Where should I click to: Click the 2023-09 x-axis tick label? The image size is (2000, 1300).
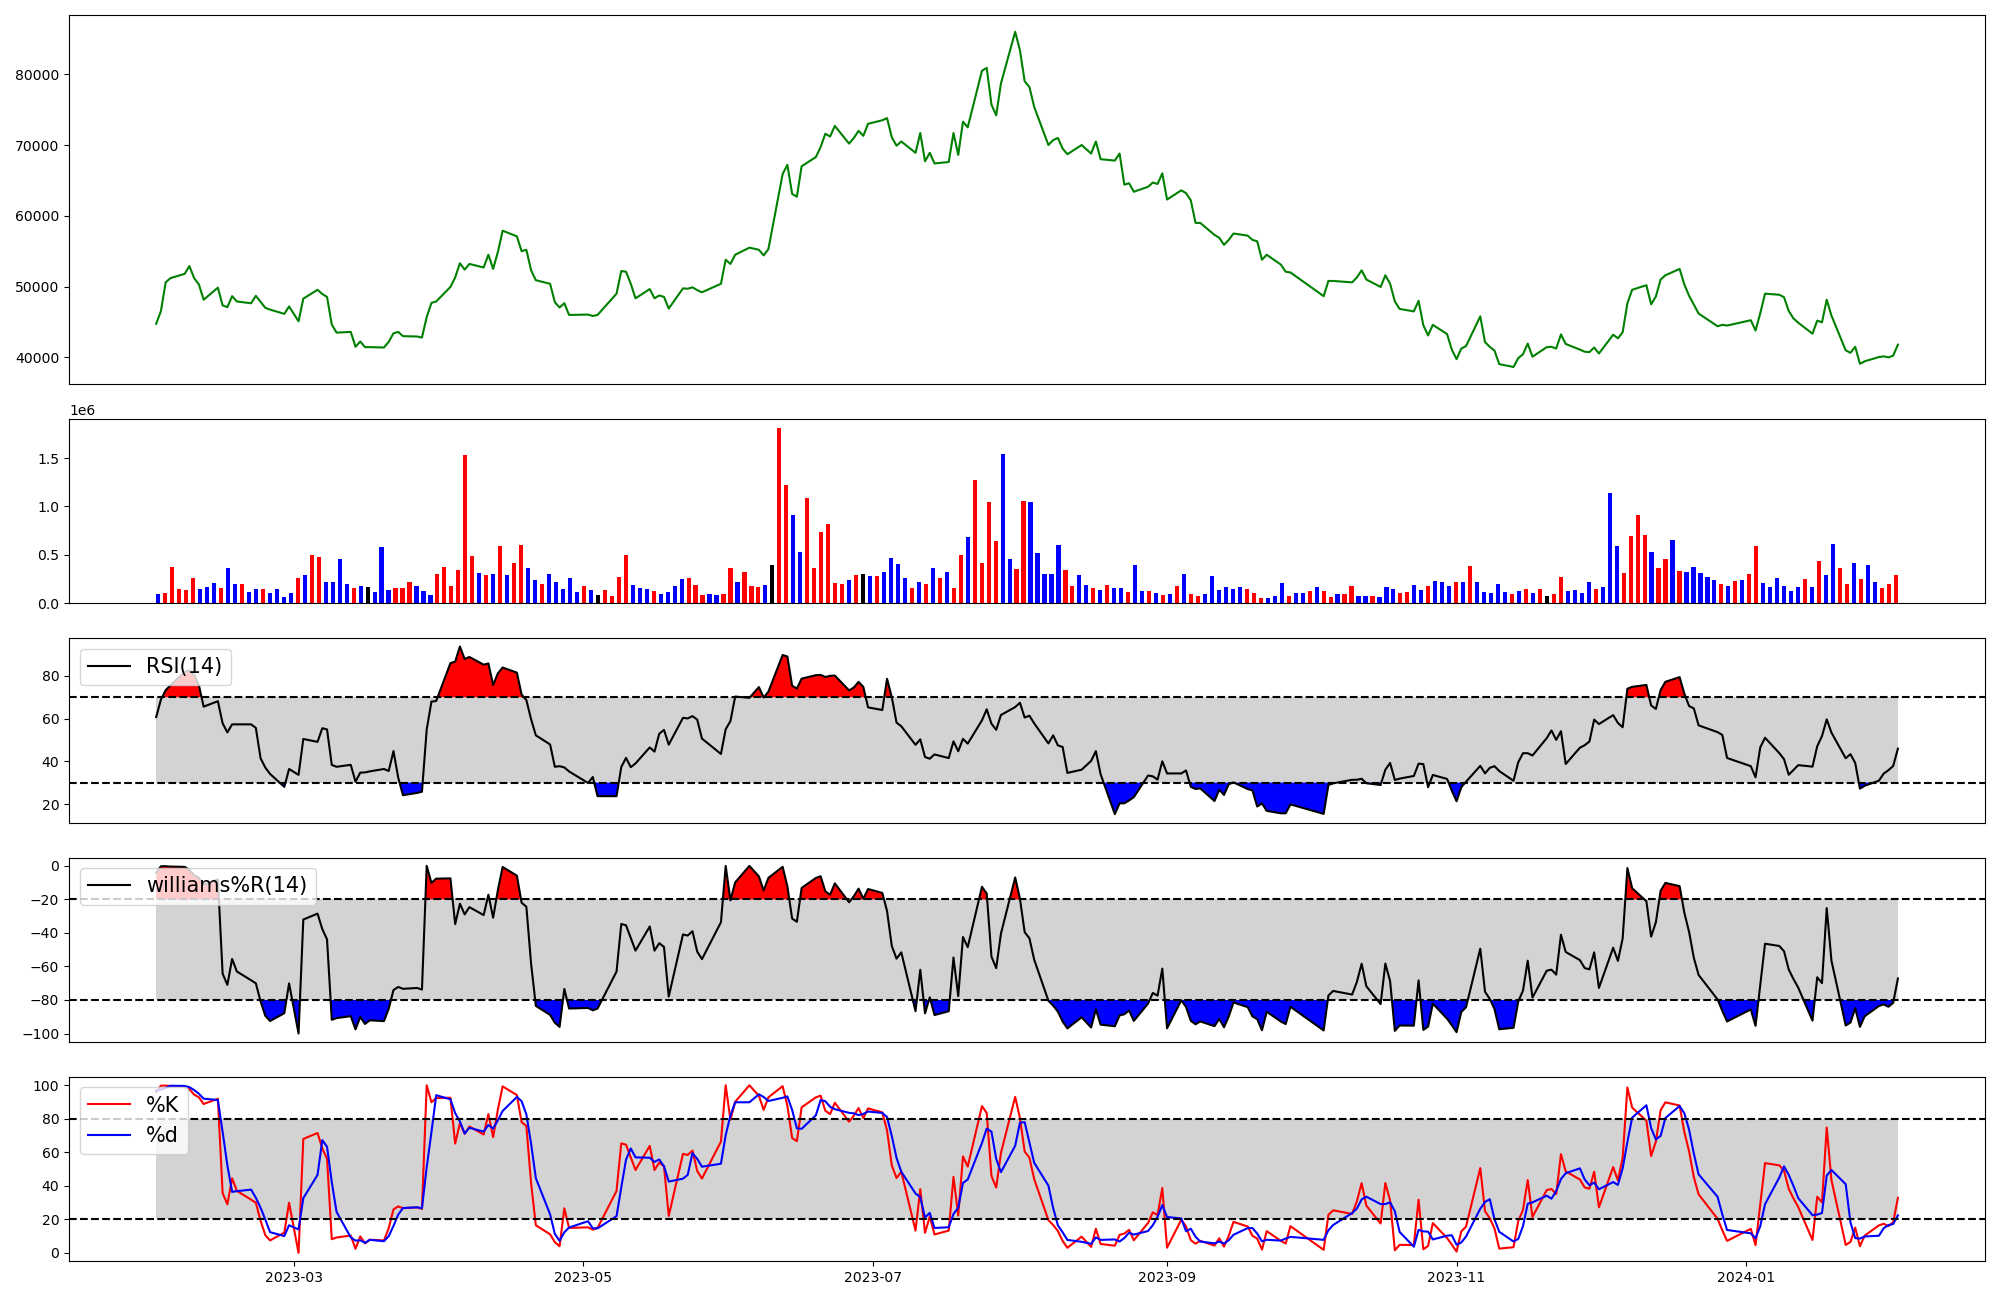pyautogui.click(x=1166, y=1277)
